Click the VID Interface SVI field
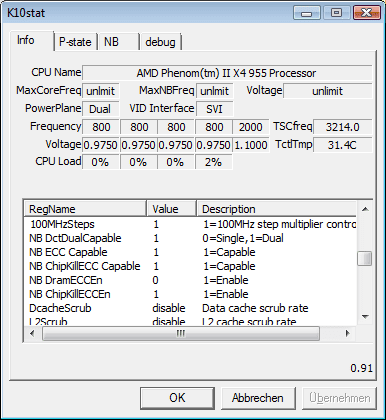Viewport: 386px width, 420px height. [215, 109]
